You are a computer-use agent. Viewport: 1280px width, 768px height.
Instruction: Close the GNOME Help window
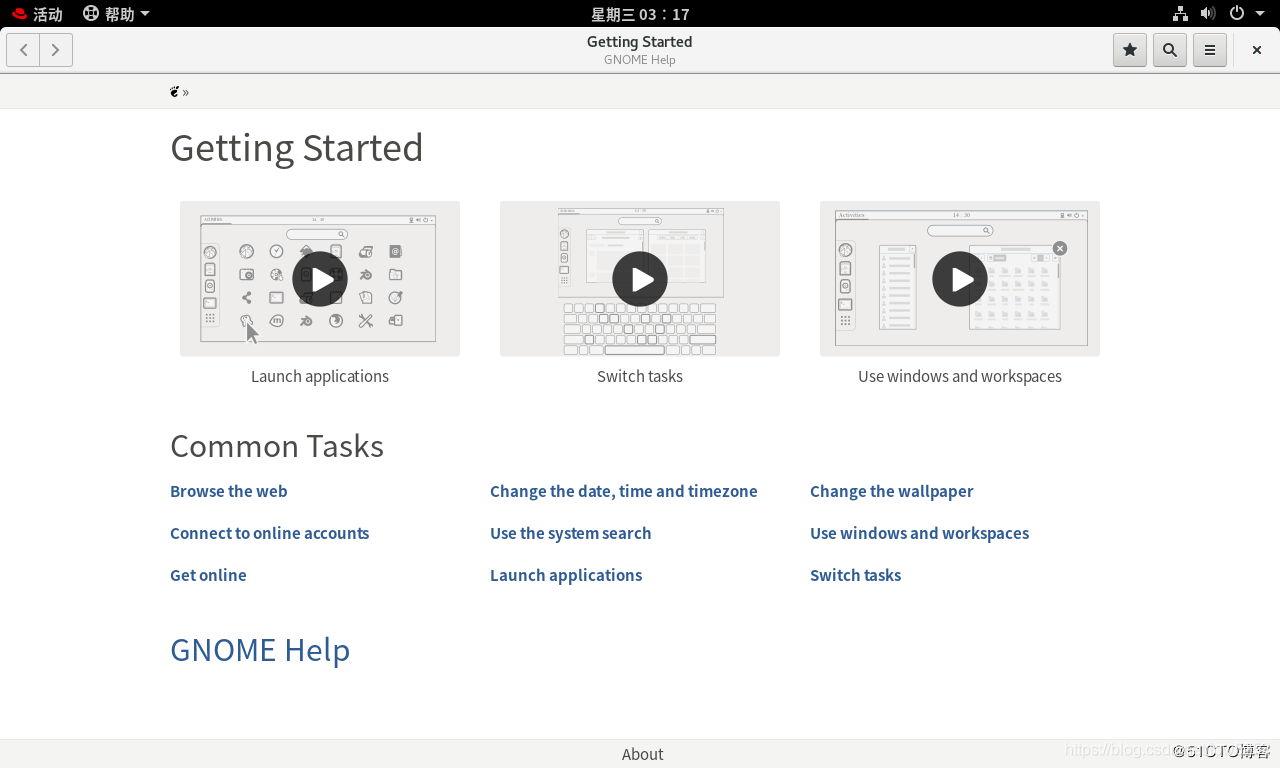point(1257,50)
